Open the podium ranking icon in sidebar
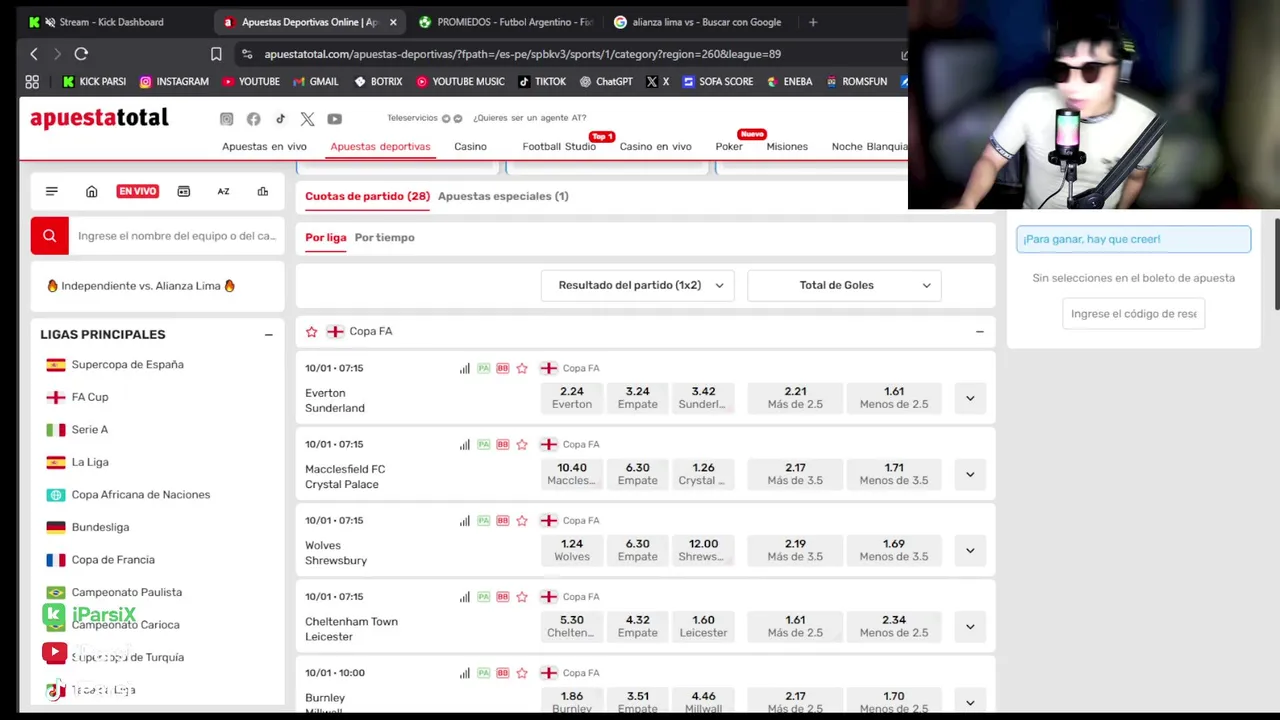Image resolution: width=1280 pixels, height=720 pixels. [262, 191]
